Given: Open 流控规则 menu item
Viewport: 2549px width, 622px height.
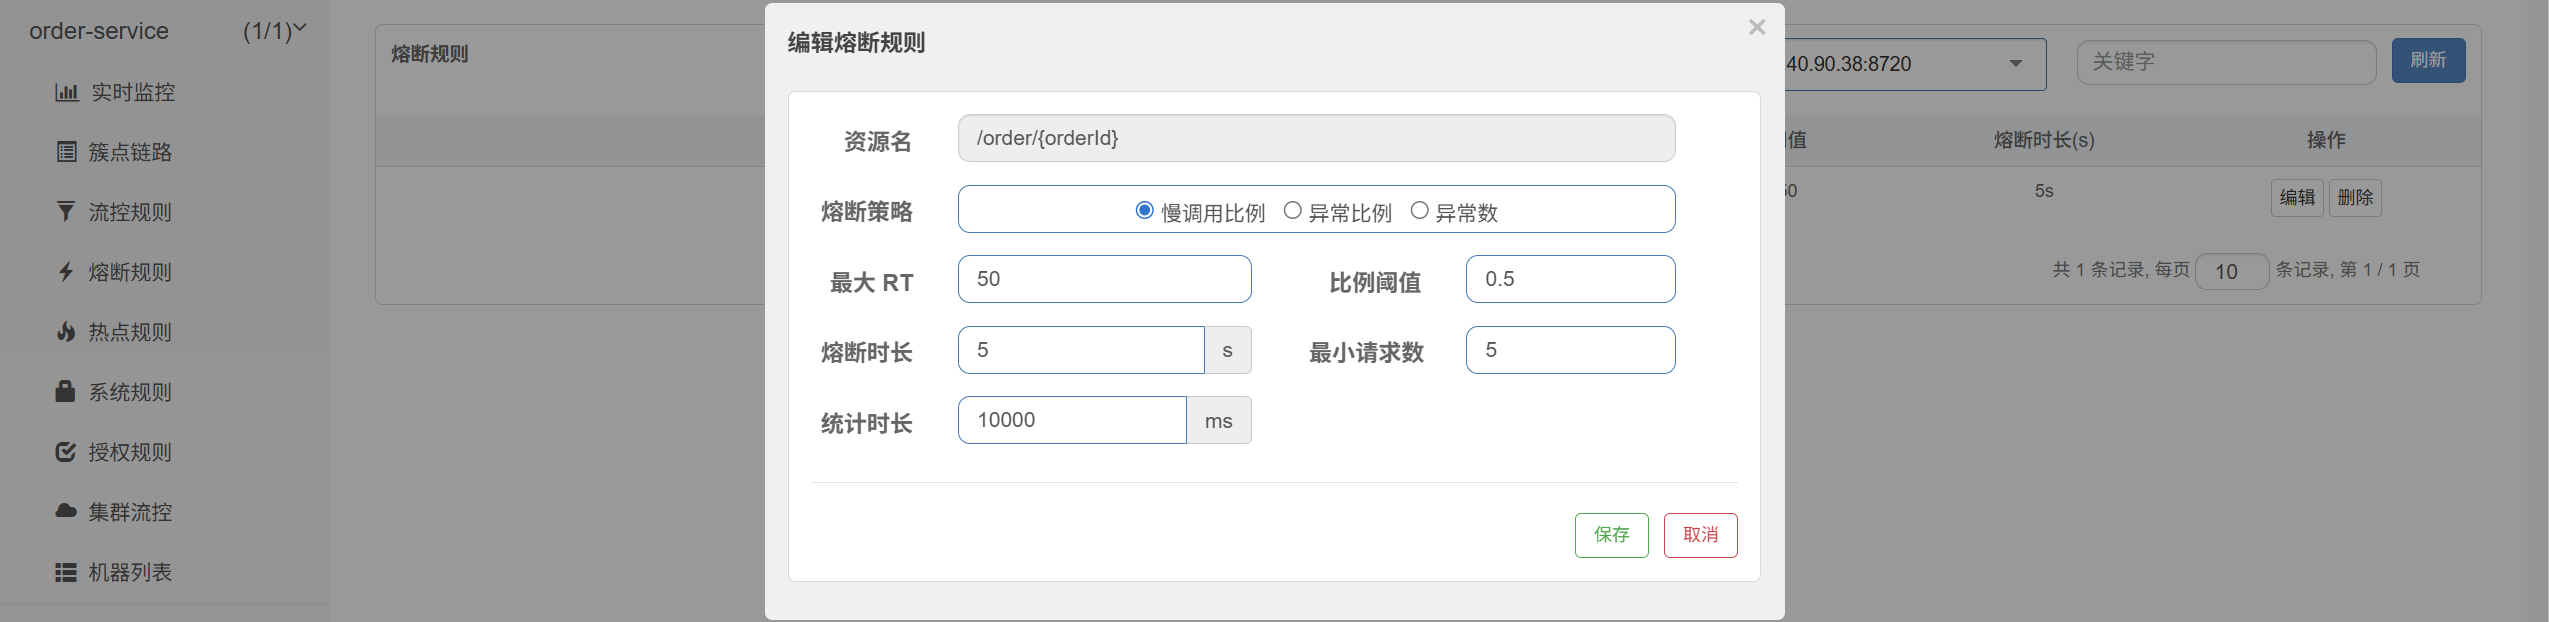Looking at the screenshot, I should pyautogui.click(x=130, y=212).
